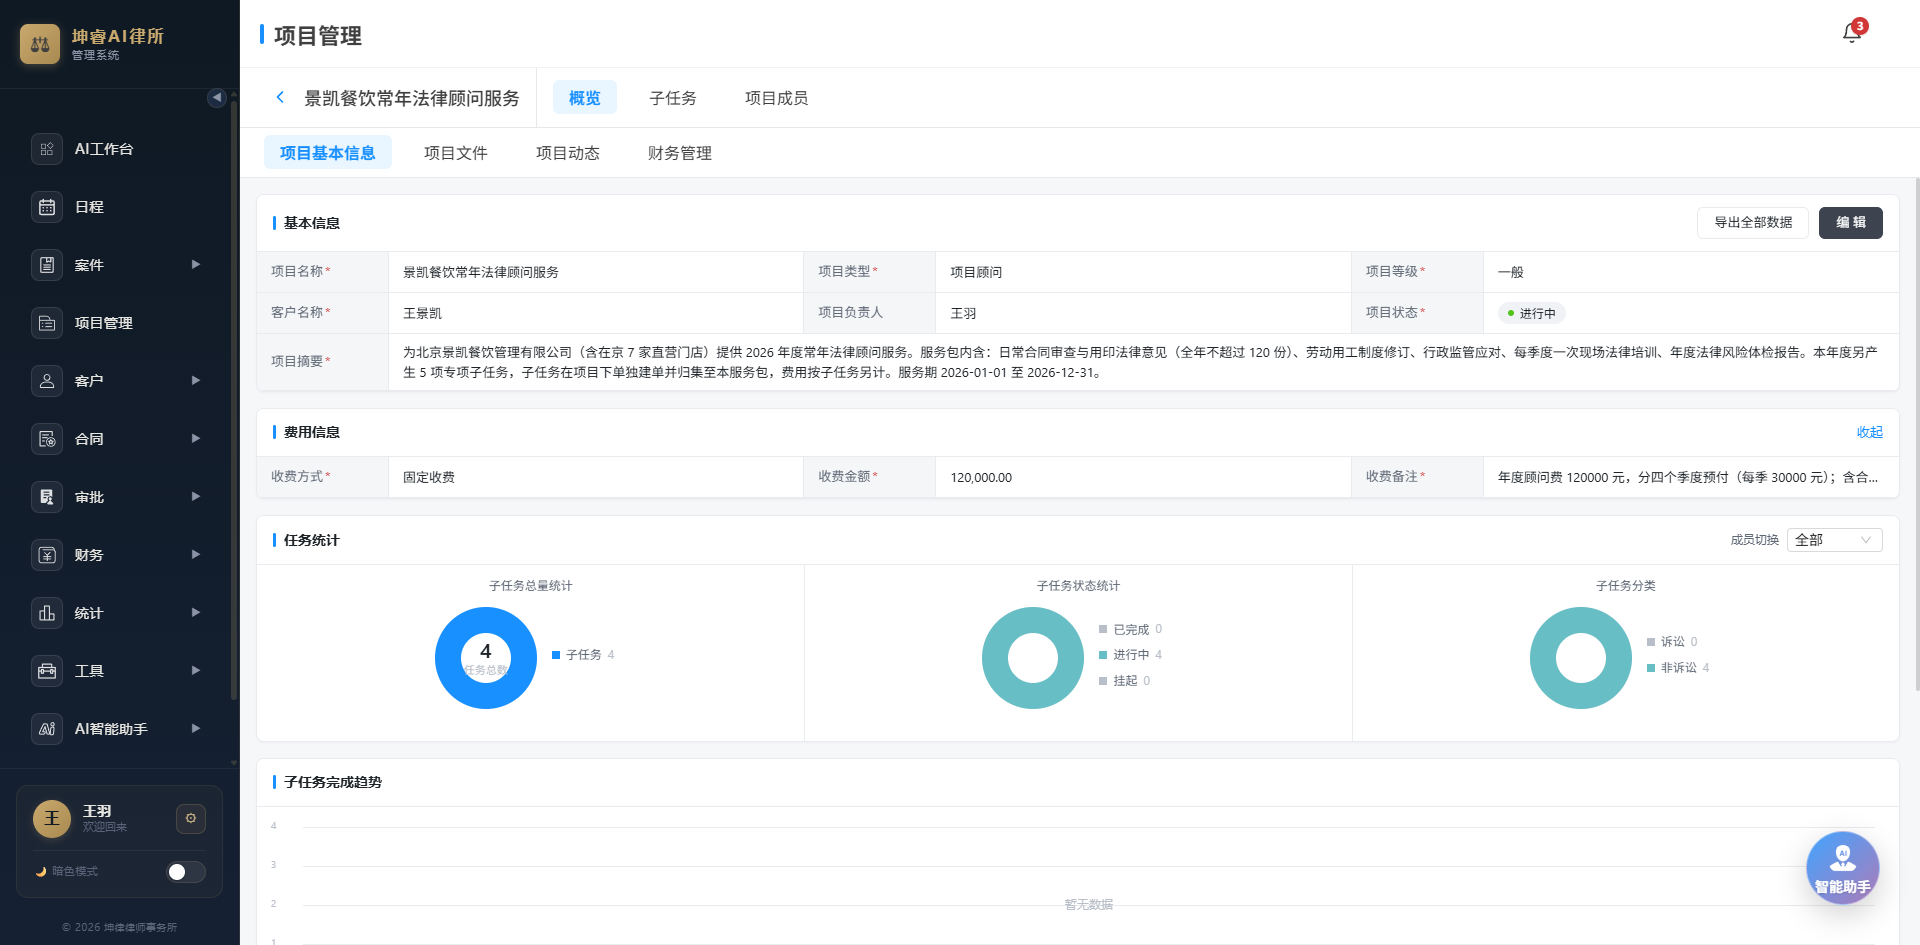Click the 收起 link in 费用信息
Image resolution: width=1920 pixels, height=945 pixels.
pos(1869,432)
